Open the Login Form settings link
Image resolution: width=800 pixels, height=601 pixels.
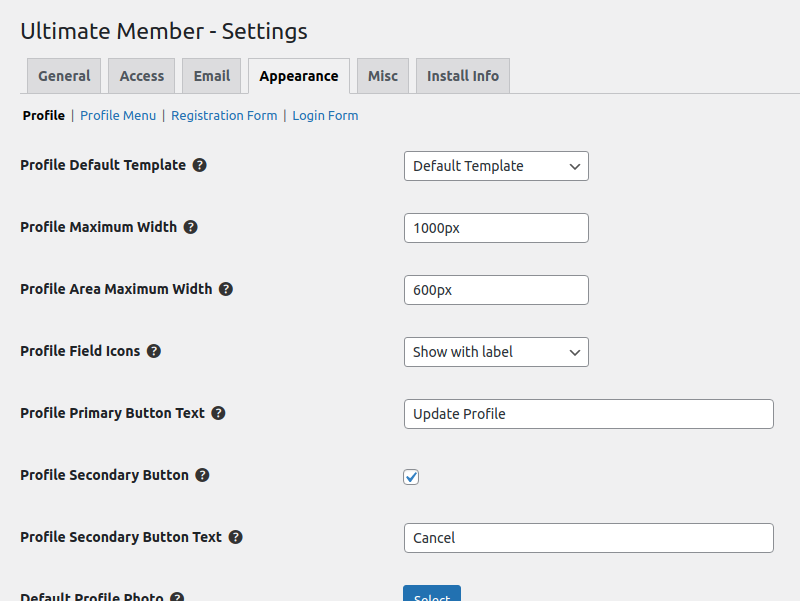coord(325,116)
